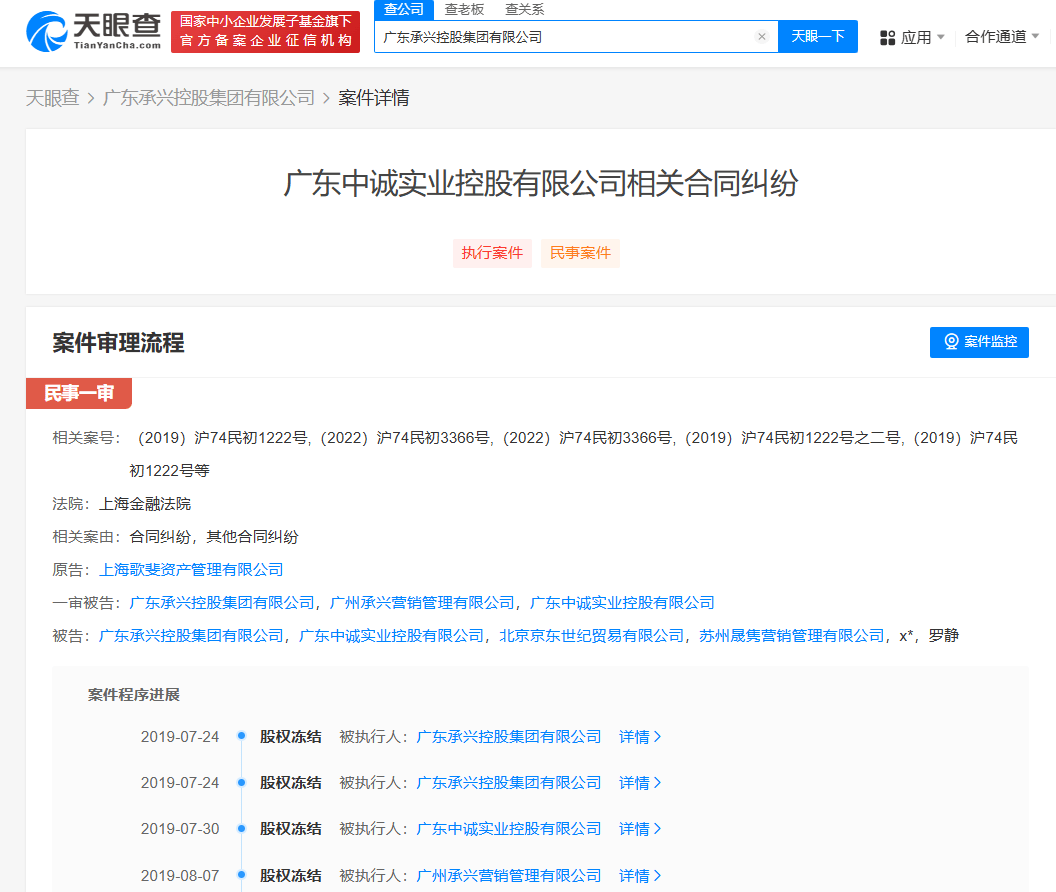The width and height of the screenshot is (1056, 892).
Task: Click the 2019-07-30 timeline dot
Action: pyautogui.click(x=241, y=828)
